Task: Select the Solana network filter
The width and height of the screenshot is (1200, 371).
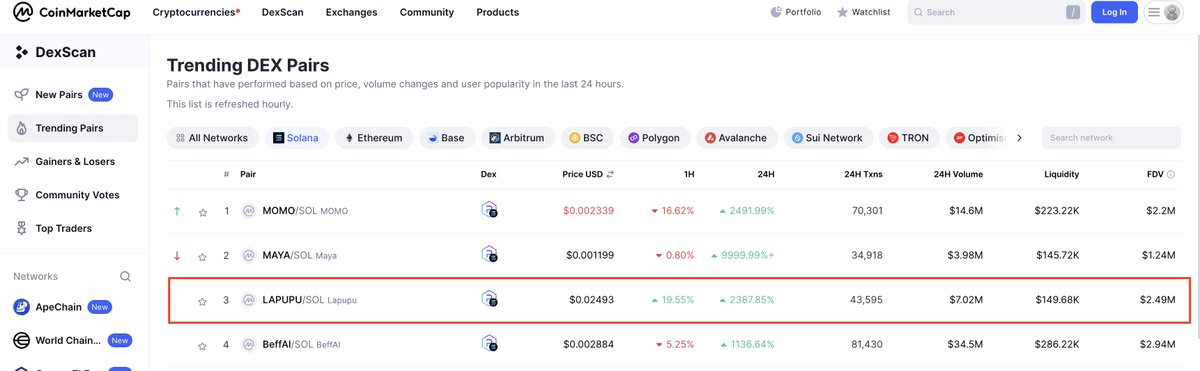Action: 297,138
